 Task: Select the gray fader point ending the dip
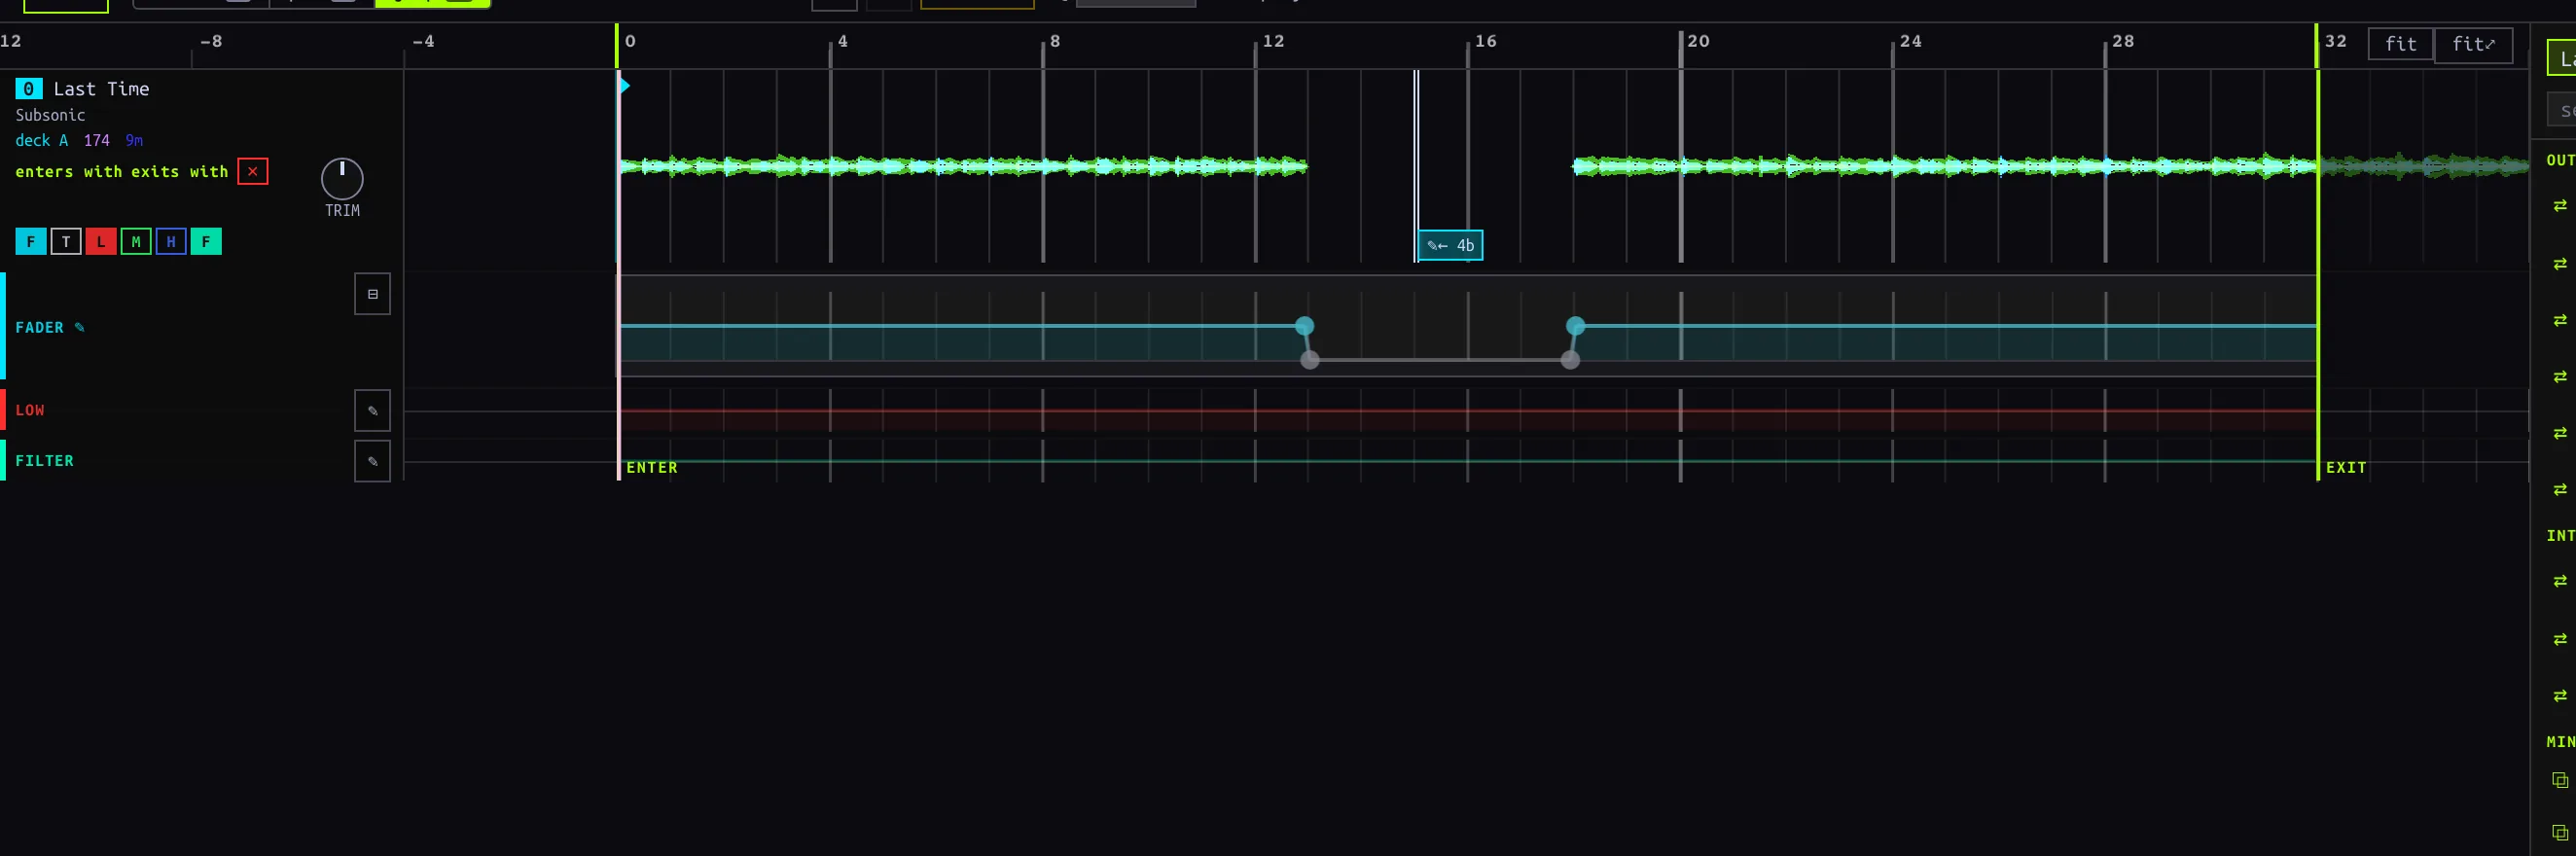point(1570,360)
